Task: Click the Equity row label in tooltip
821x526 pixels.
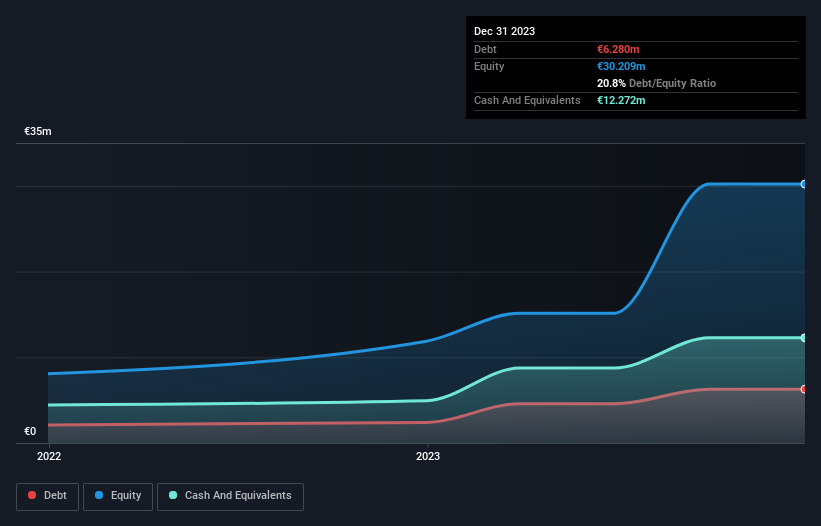Action: coord(489,66)
